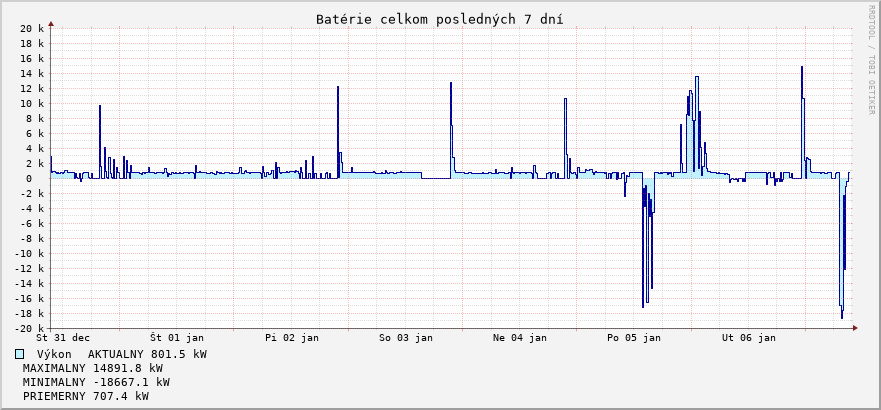This screenshot has height=410, width=881.
Task: Click the RRDTOOL / TOBI OETIKER watermark
Action: point(871,60)
